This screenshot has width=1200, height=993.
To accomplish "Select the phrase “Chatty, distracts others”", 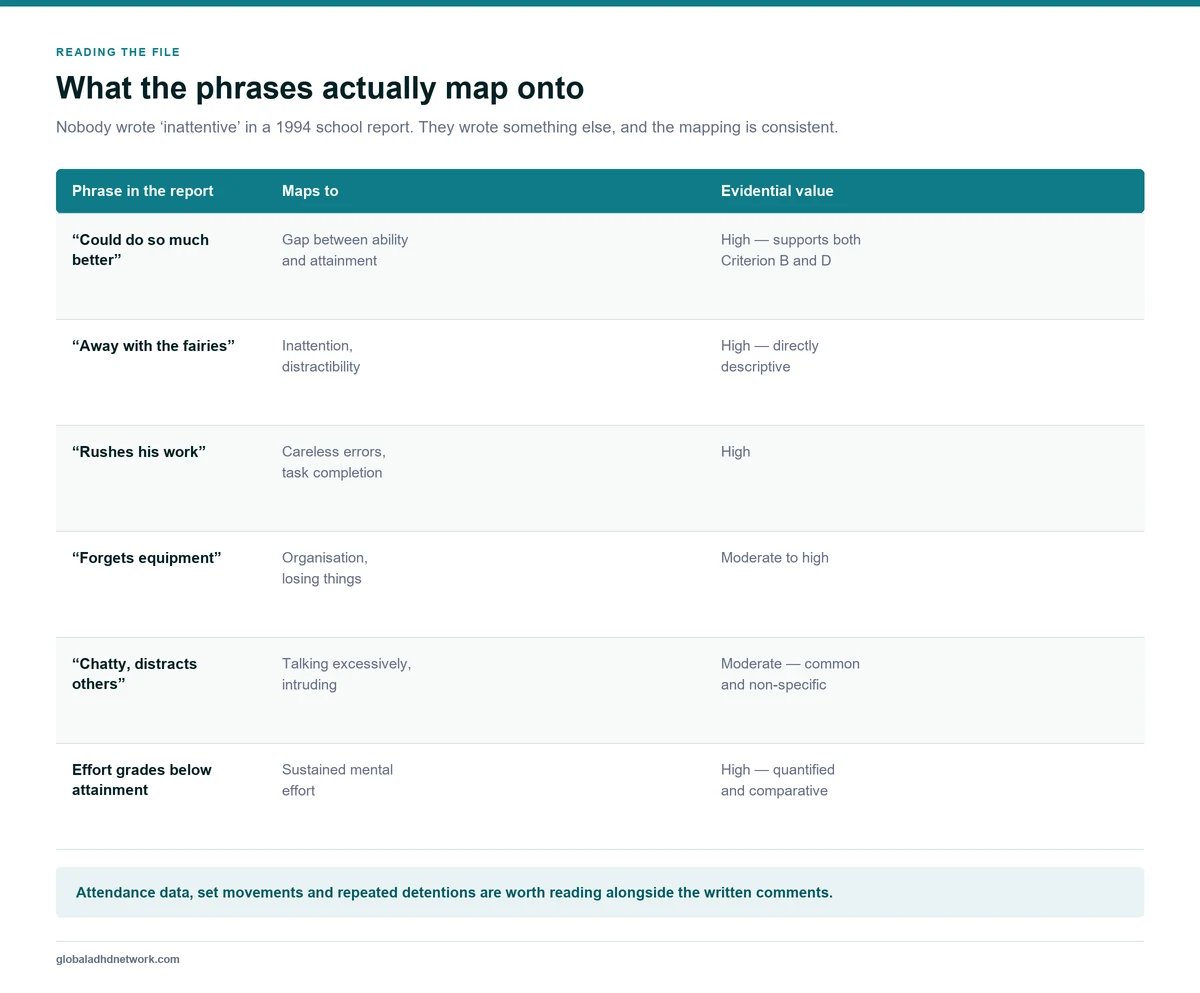I will click(x=135, y=674).
